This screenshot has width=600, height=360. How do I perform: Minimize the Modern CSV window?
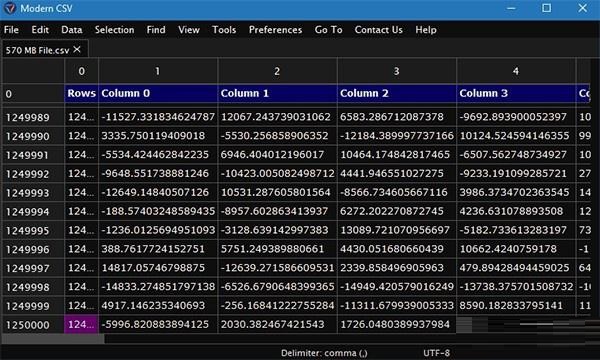click(511, 8)
